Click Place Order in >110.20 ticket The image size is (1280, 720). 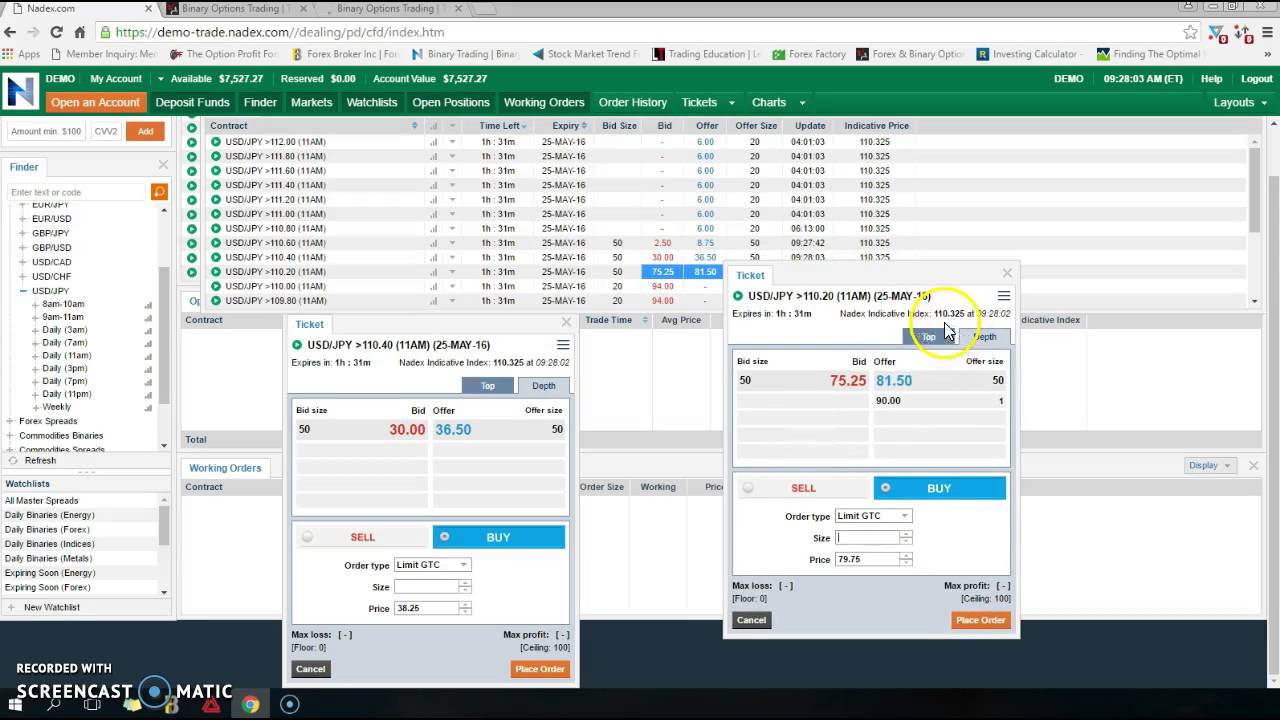tap(980, 620)
